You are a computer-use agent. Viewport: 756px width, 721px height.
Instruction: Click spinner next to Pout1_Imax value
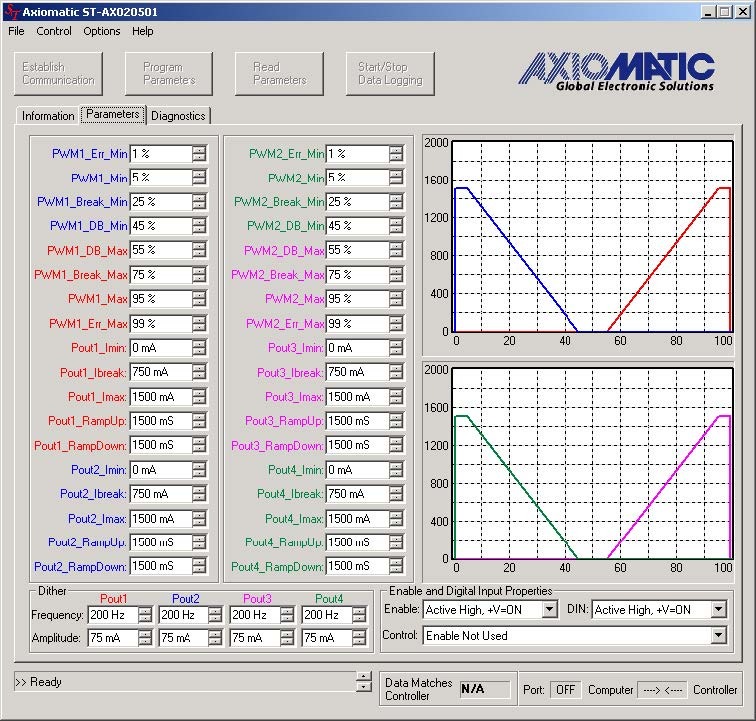tap(199, 397)
